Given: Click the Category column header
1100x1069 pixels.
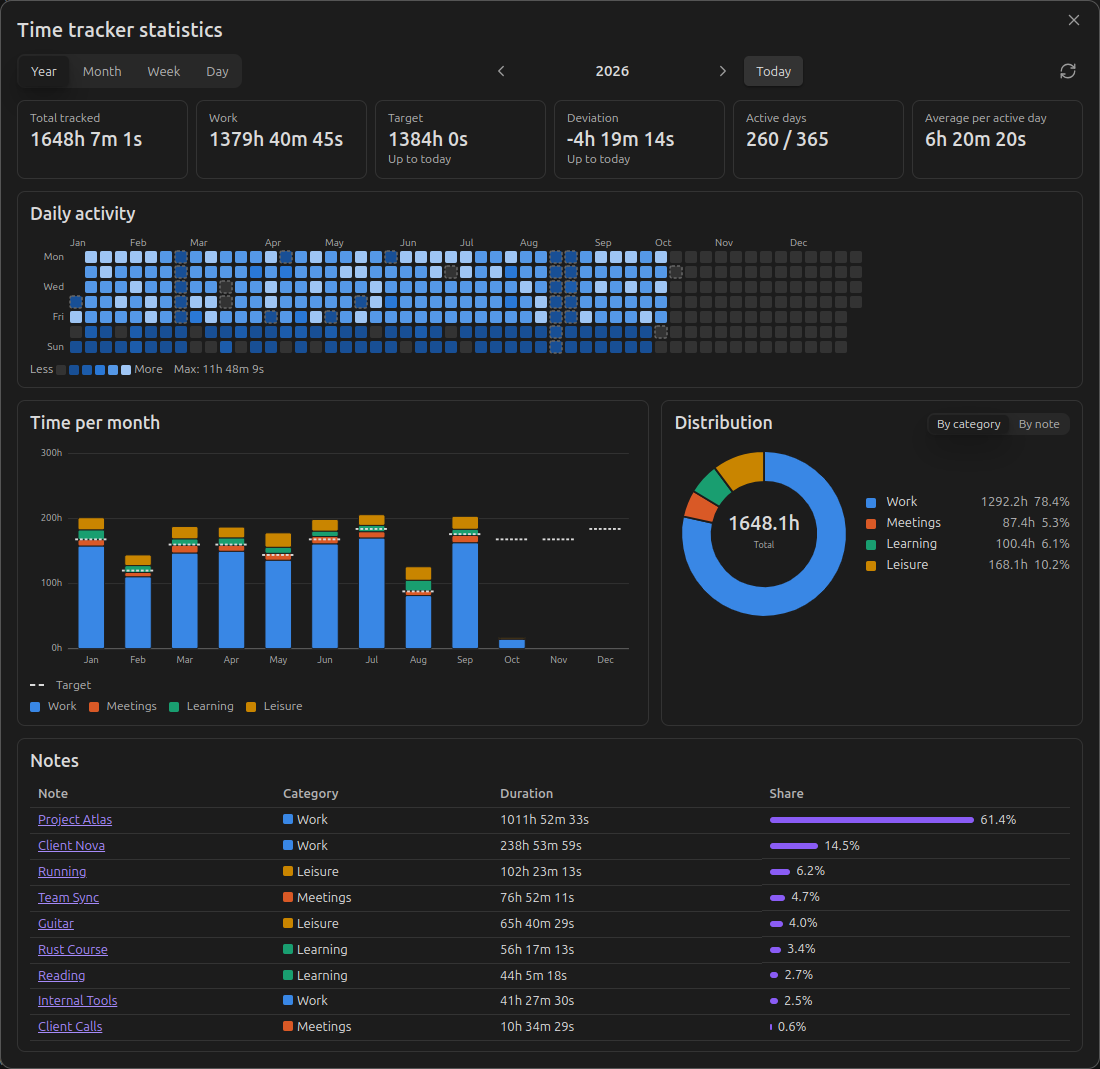Looking at the screenshot, I should coord(310,793).
